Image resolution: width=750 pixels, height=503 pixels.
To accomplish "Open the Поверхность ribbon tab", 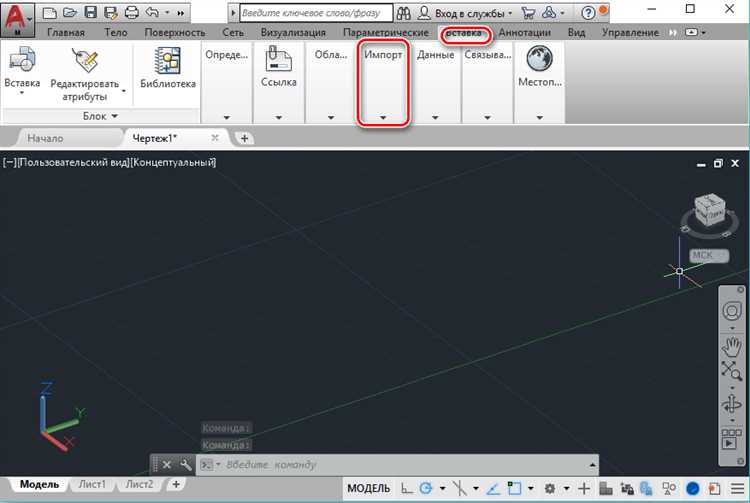I will 175,33.
